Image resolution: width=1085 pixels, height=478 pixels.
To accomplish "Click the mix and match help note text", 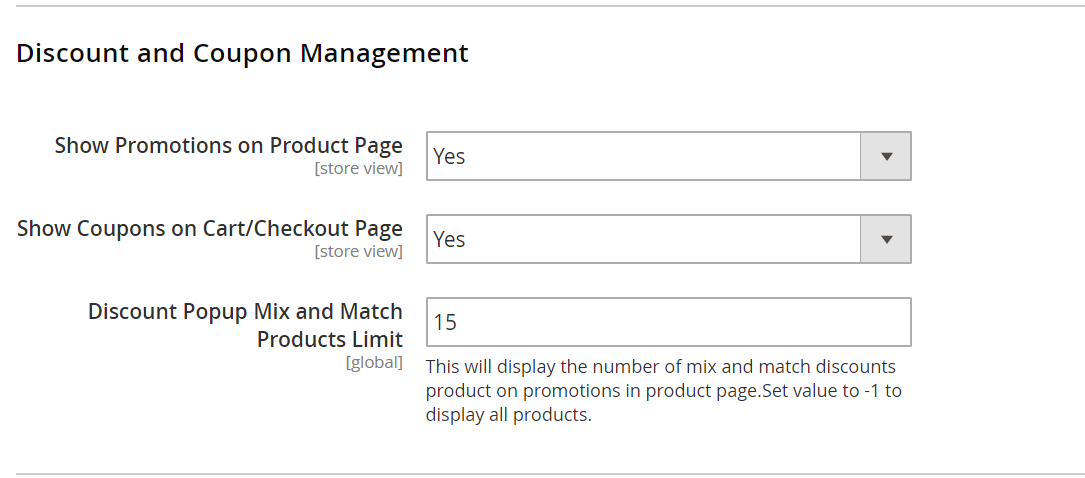I will (660, 367).
